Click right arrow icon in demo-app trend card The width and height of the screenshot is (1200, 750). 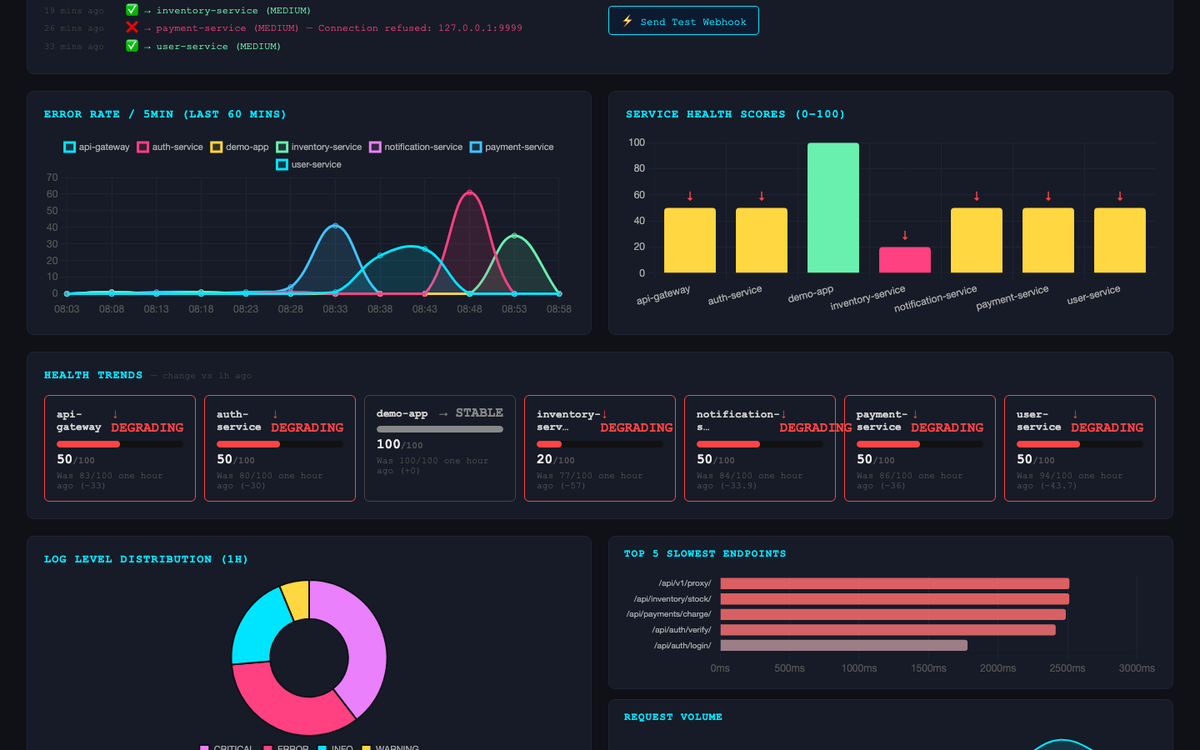(x=443, y=413)
